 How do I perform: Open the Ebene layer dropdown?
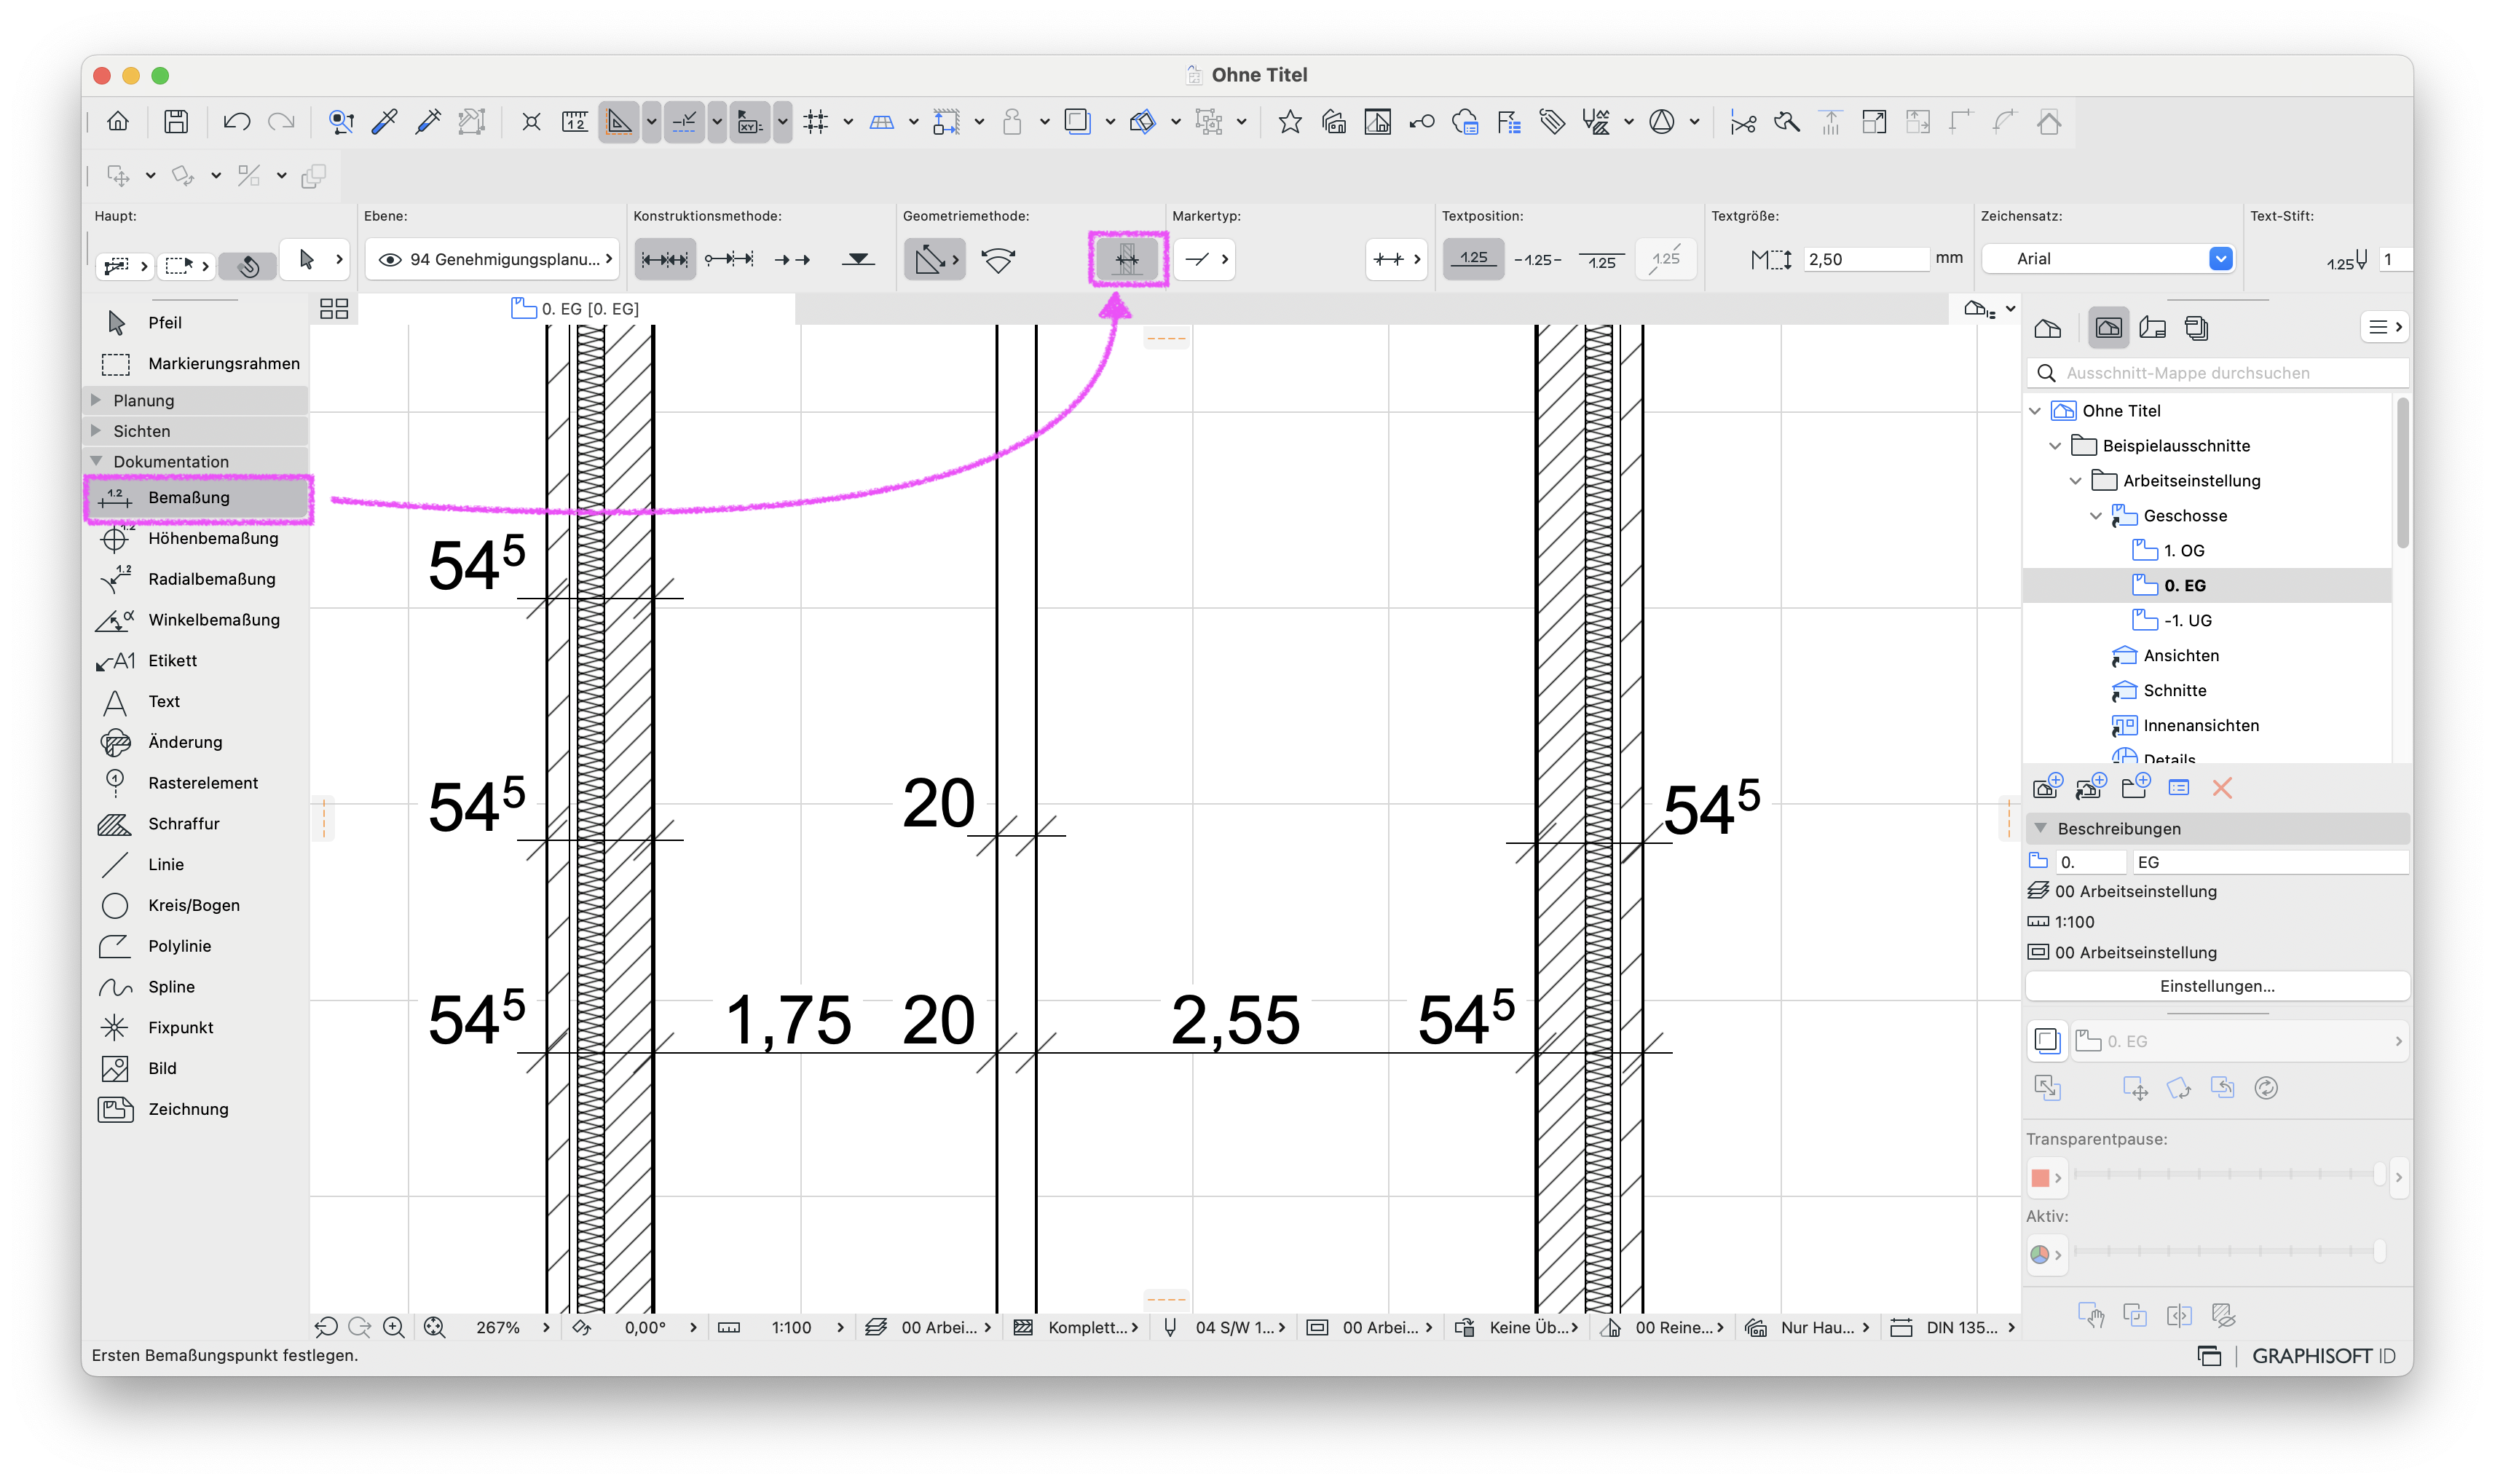coord(493,259)
